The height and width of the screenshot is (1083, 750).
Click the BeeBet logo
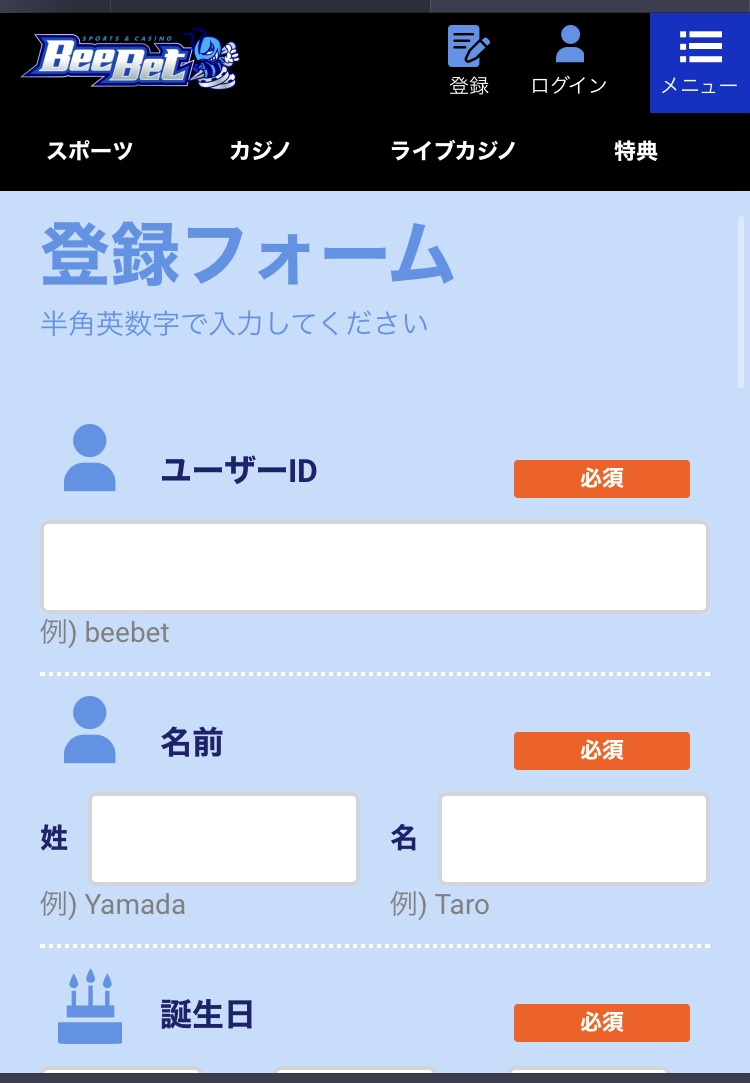pos(131,60)
